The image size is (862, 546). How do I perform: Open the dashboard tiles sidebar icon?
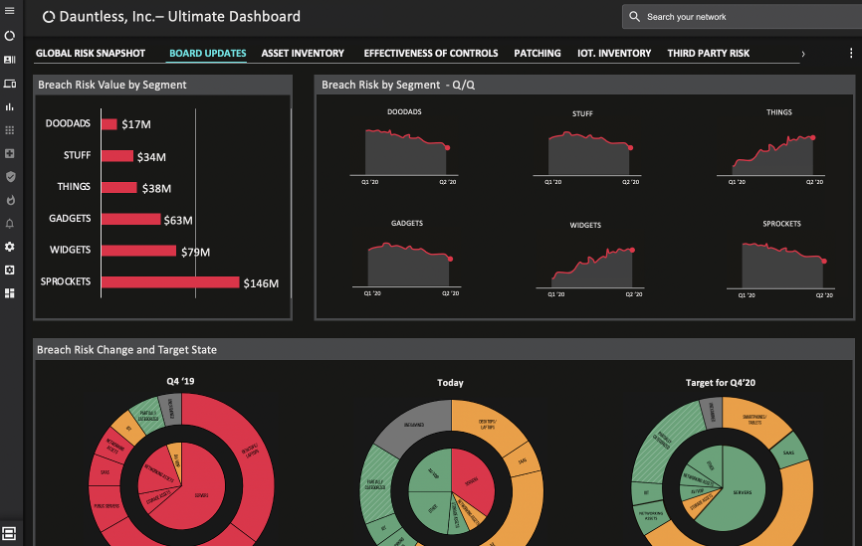point(9,293)
